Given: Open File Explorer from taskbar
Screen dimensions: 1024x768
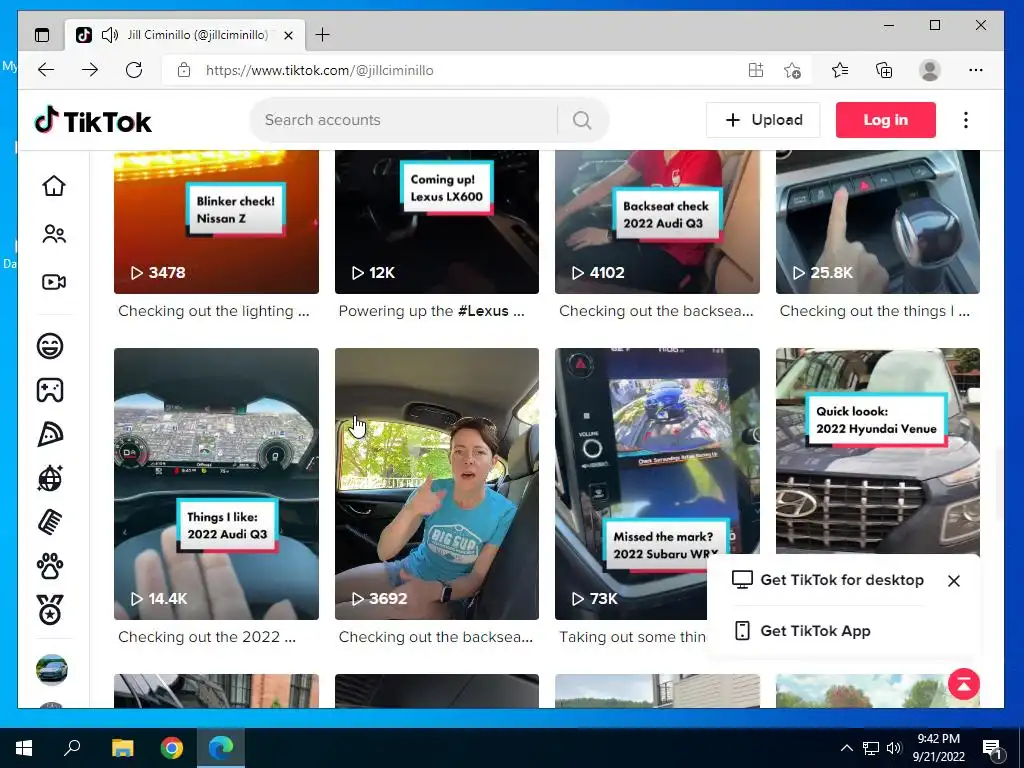Looking at the screenshot, I should (122, 748).
